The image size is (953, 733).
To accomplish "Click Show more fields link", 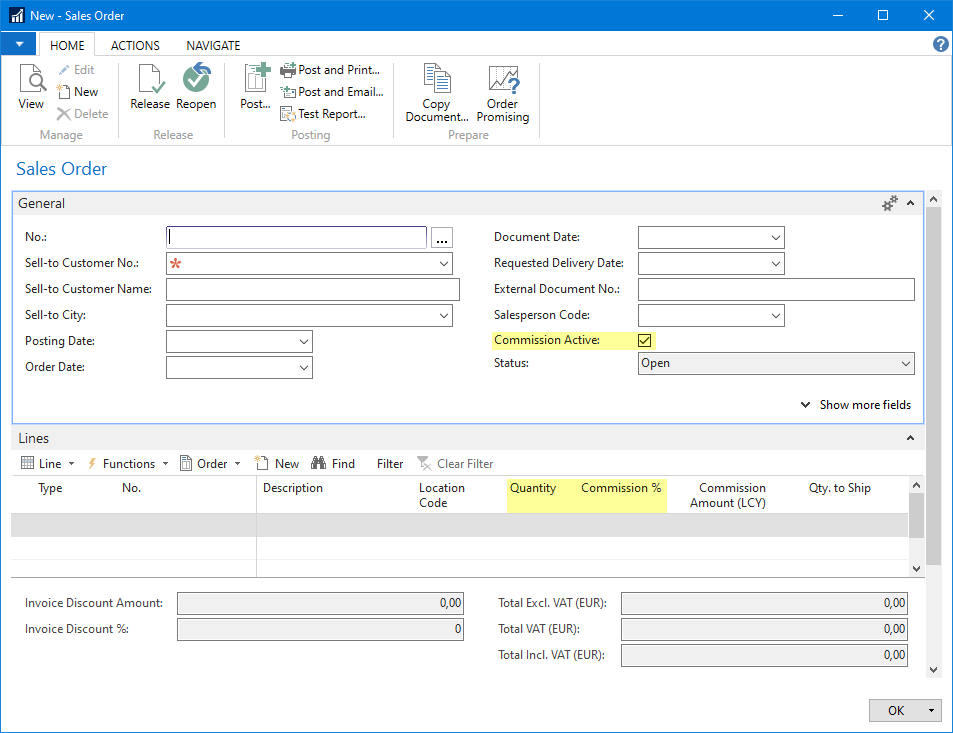I will click(857, 405).
